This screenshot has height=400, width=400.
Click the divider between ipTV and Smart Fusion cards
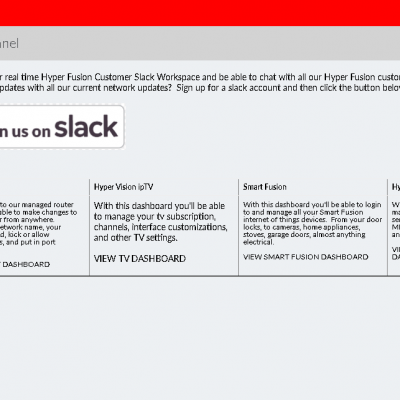click(x=238, y=227)
